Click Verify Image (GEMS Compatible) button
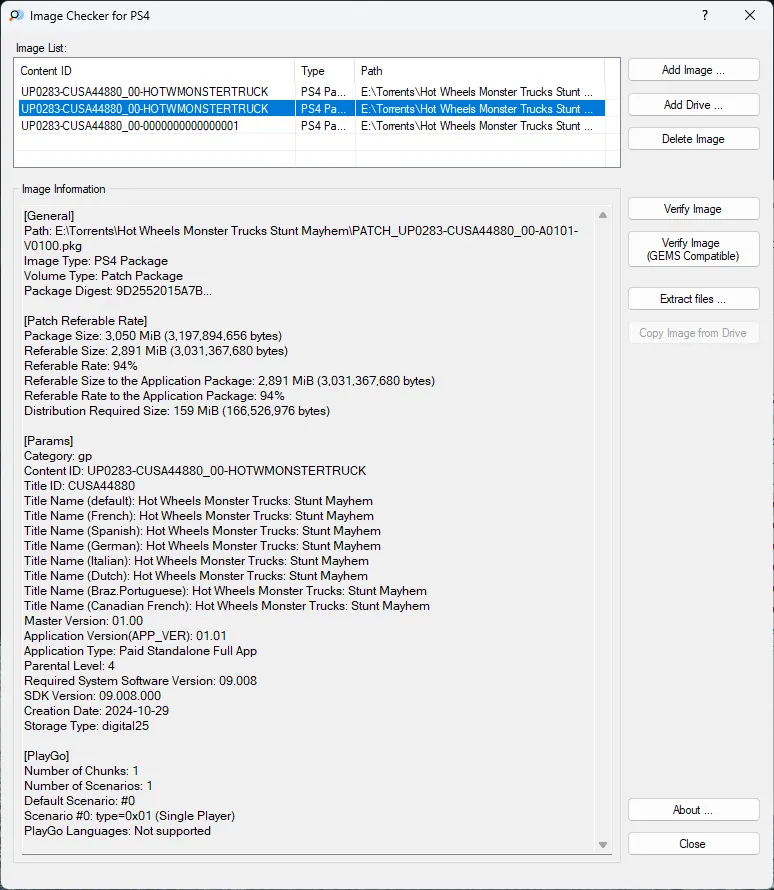This screenshot has width=774, height=890. 693,249
